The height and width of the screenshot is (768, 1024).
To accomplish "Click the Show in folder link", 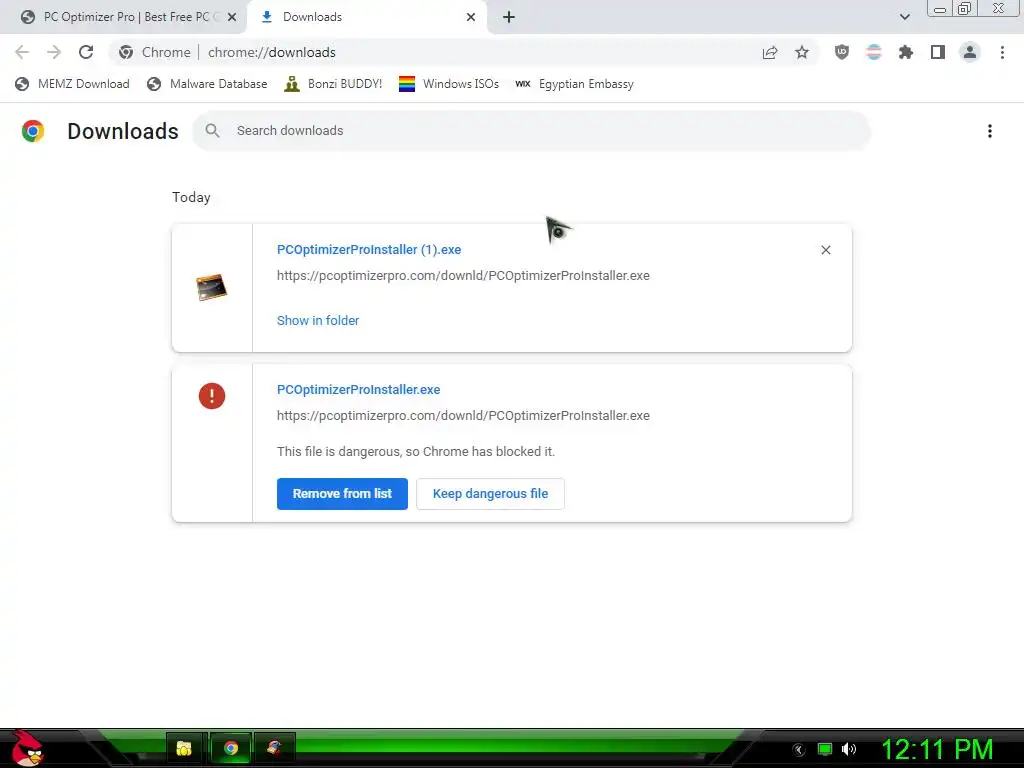I will pyautogui.click(x=318, y=321).
